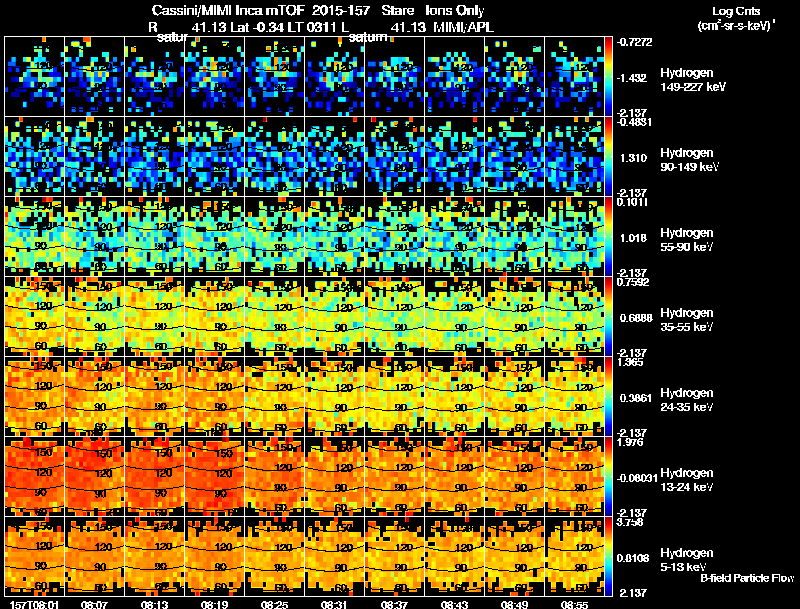Click the '08:13' time axis label
Screen dimensions: 800x609
155,604
